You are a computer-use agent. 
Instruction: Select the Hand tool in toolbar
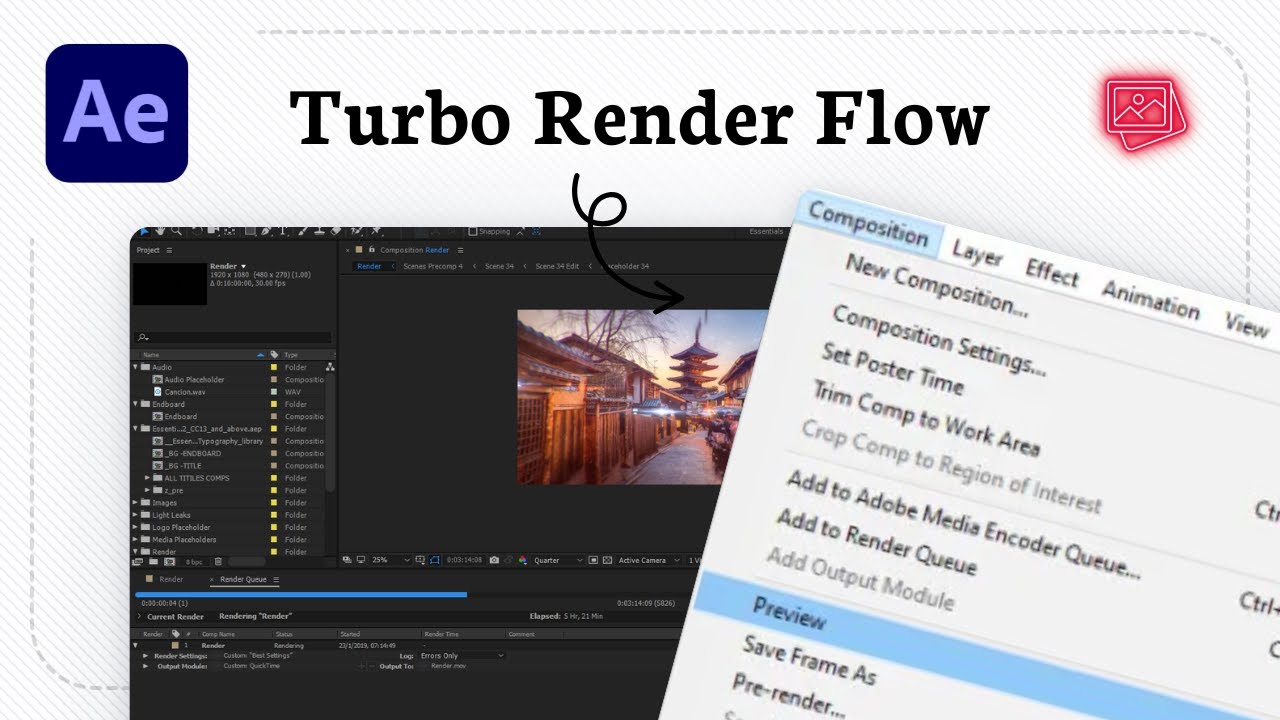point(160,231)
